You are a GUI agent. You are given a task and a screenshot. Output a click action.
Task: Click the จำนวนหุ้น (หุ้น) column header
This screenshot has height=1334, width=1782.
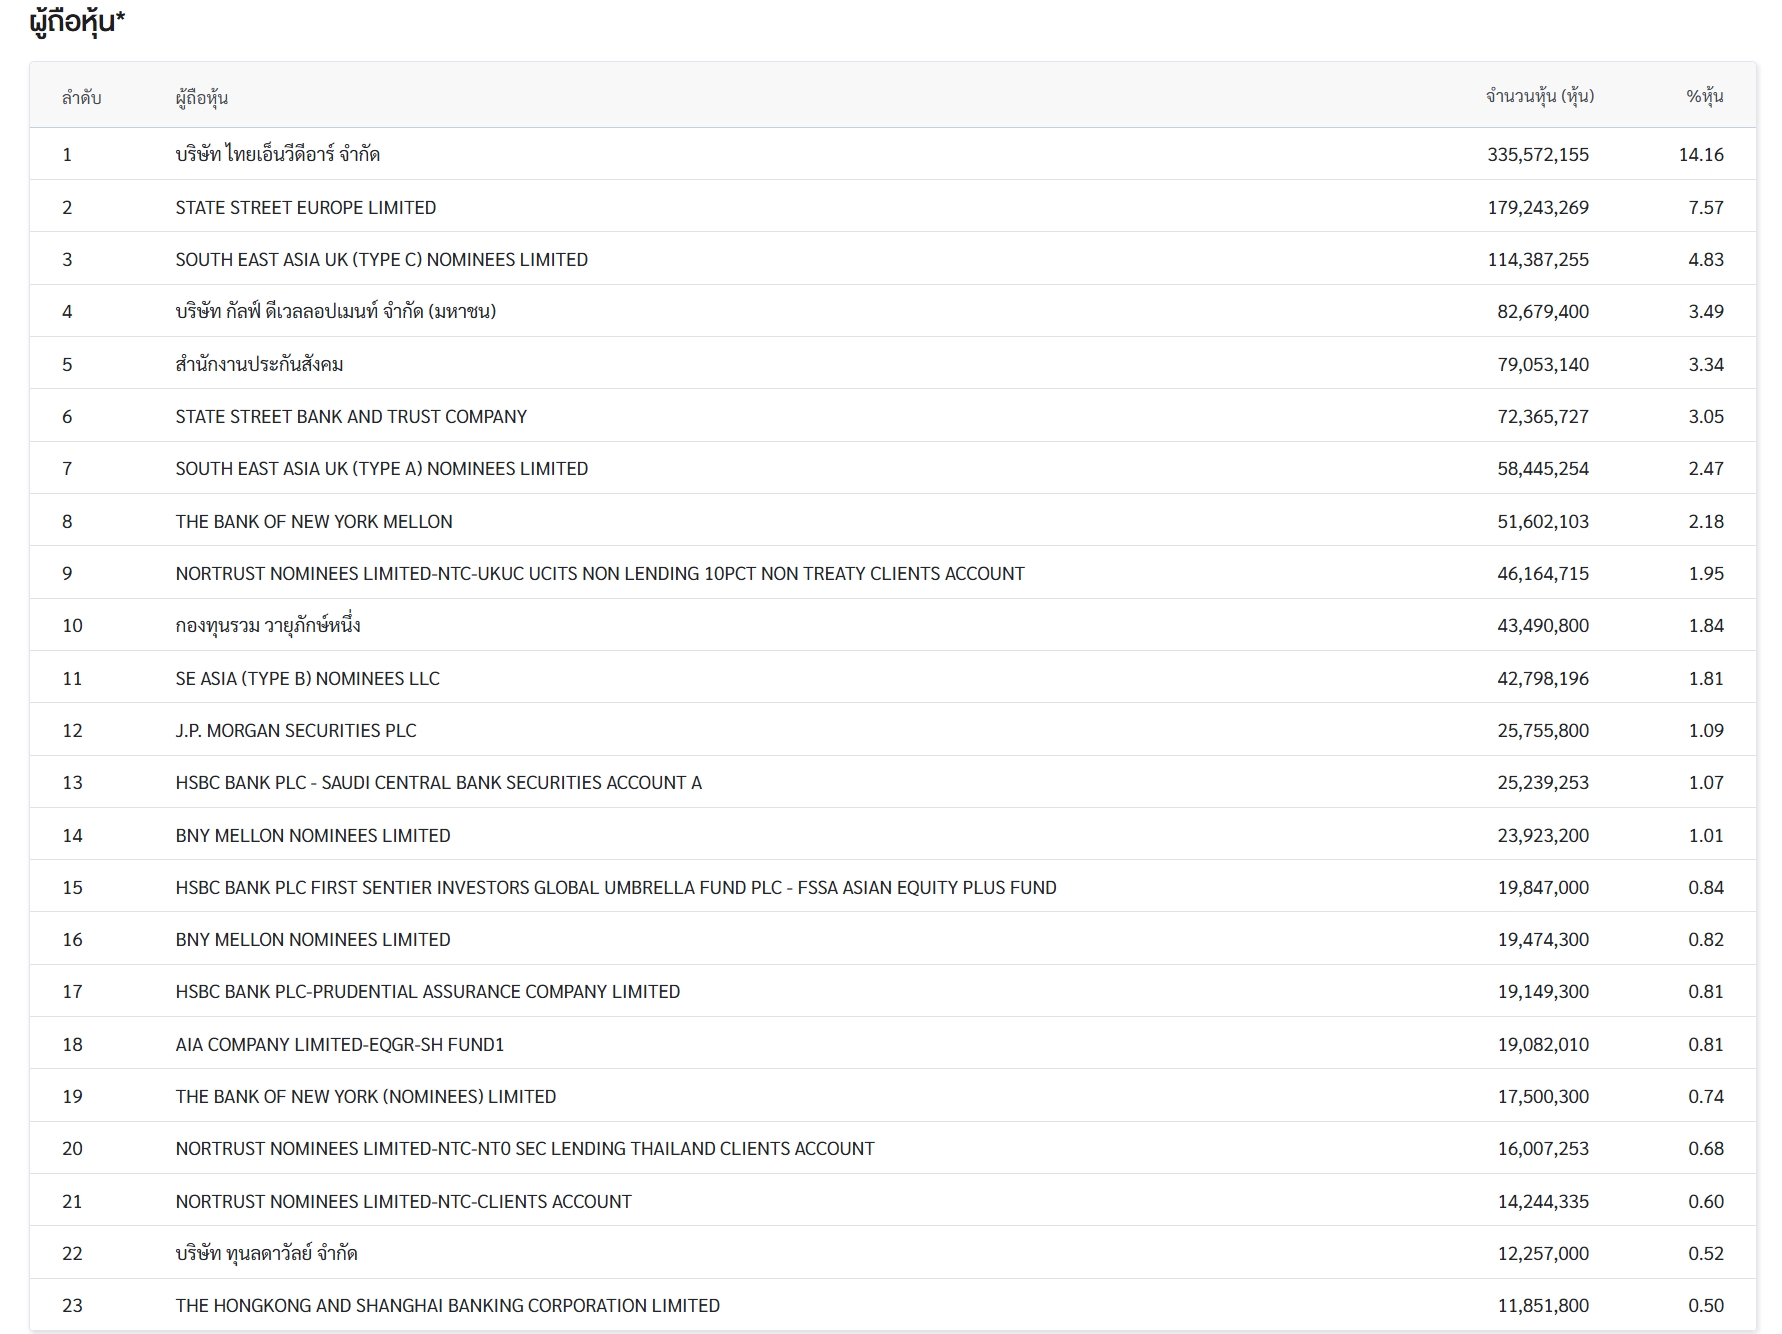click(x=1540, y=96)
